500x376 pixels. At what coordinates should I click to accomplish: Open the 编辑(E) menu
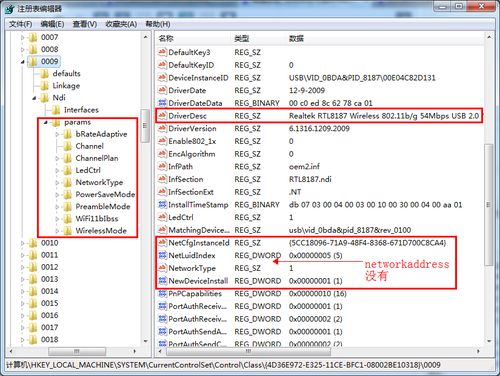point(52,24)
